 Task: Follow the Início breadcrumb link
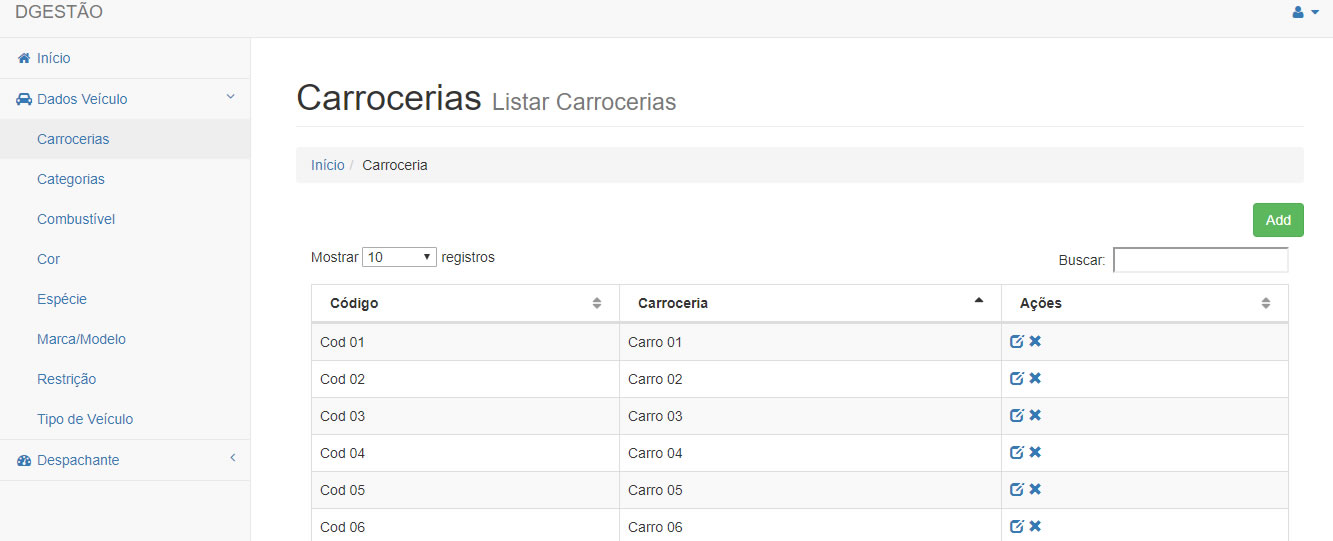[x=327, y=165]
